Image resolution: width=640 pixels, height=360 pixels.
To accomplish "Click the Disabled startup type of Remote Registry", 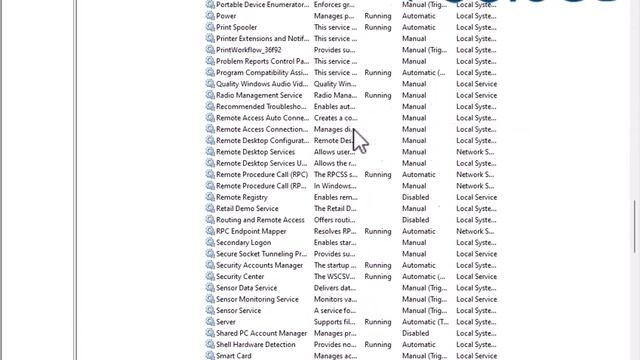I will click(x=416, y=197).
